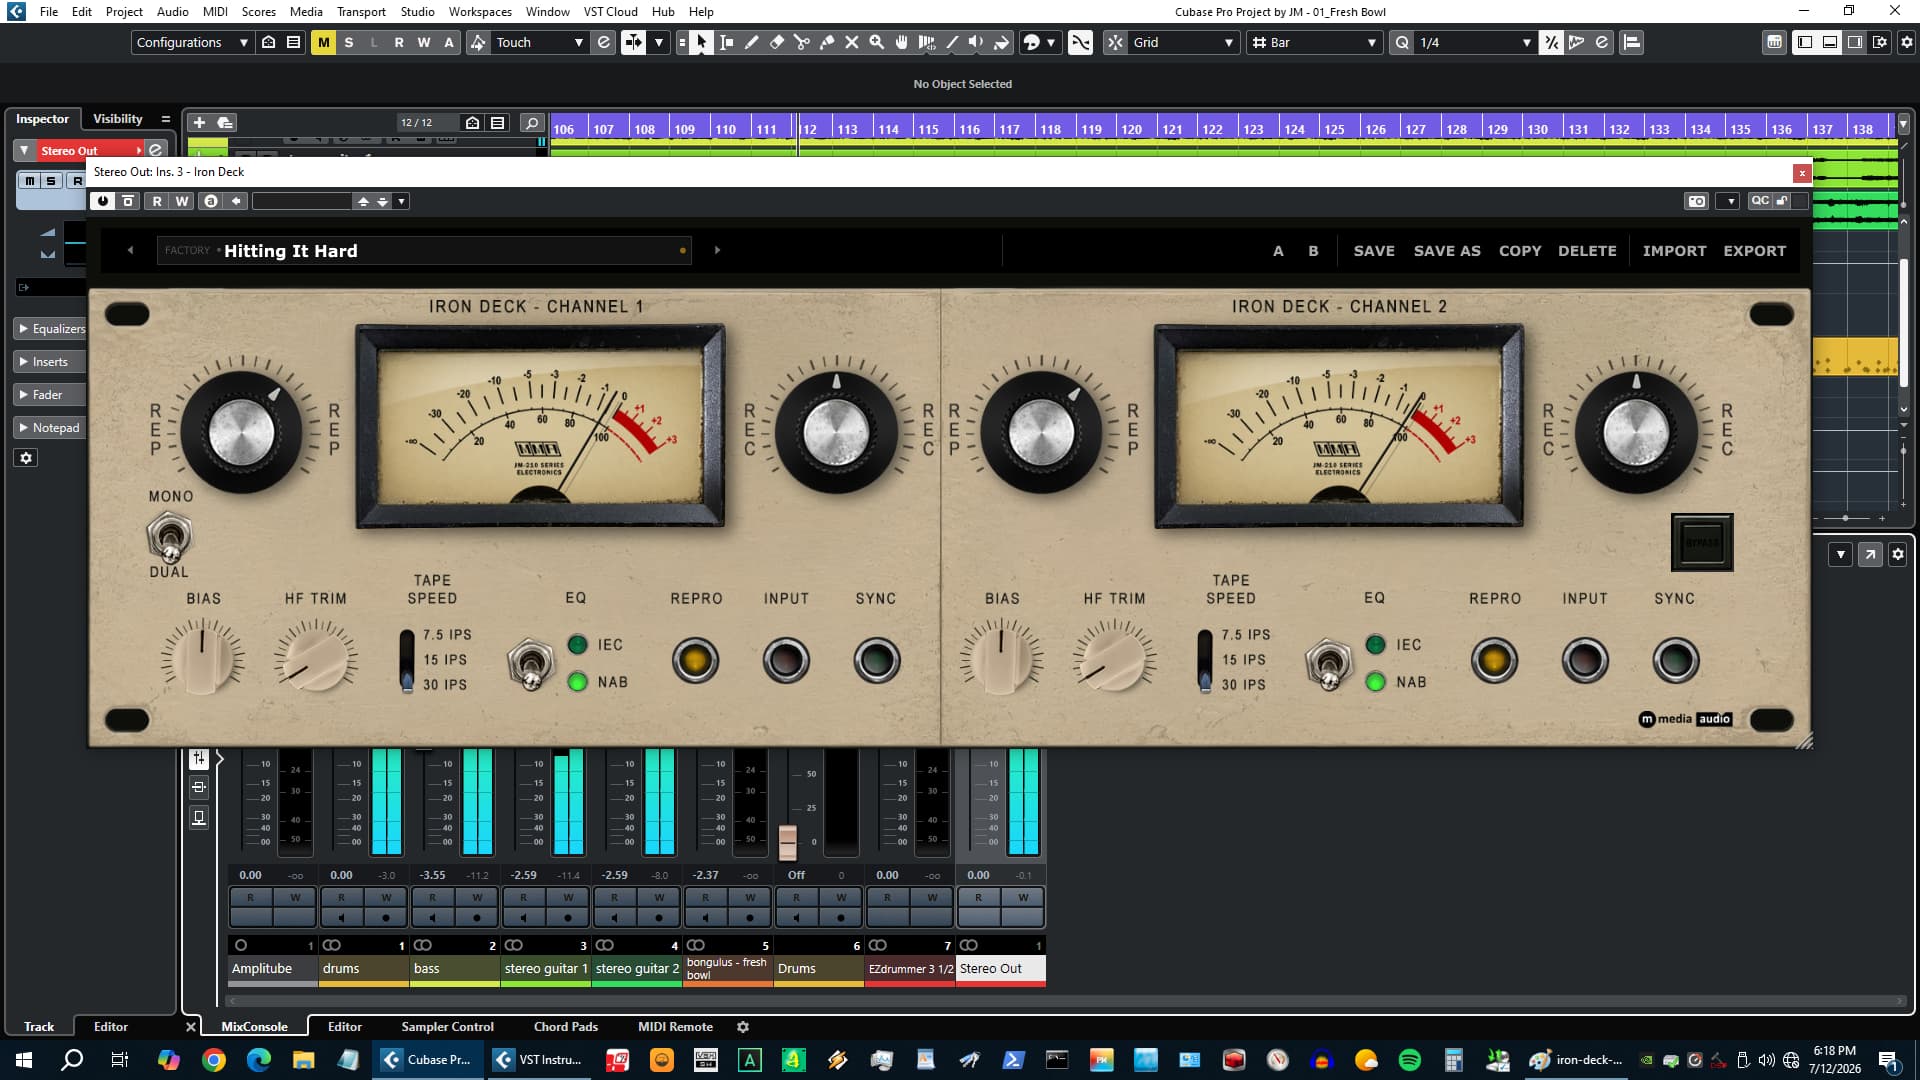Toggle plugin Read automation R button
This screenshot has width=1920, height=1080.
pyautogui.click(x=157, y=201)
